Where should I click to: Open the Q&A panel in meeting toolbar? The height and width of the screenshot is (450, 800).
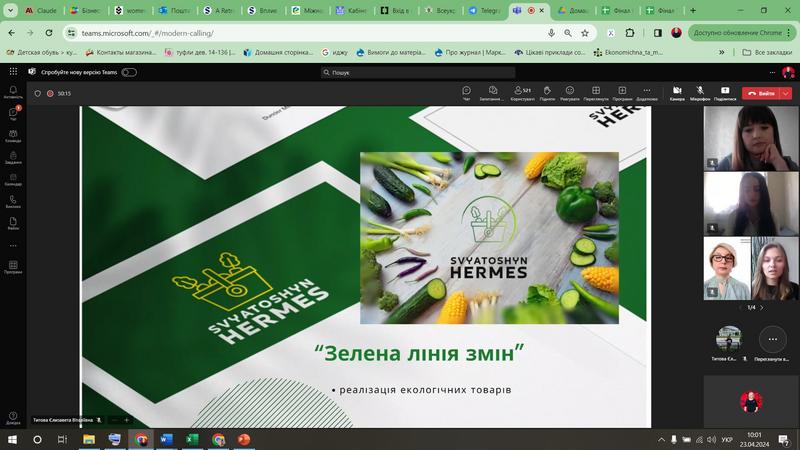(492, 93)
